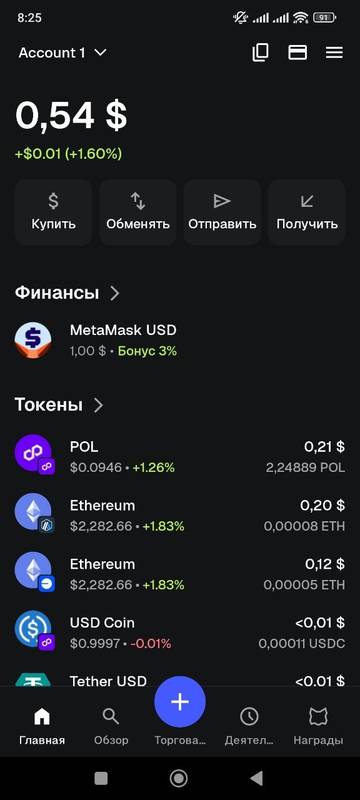
Task: Tap the Обменять swap button
Action: click(x=138, y=212)
